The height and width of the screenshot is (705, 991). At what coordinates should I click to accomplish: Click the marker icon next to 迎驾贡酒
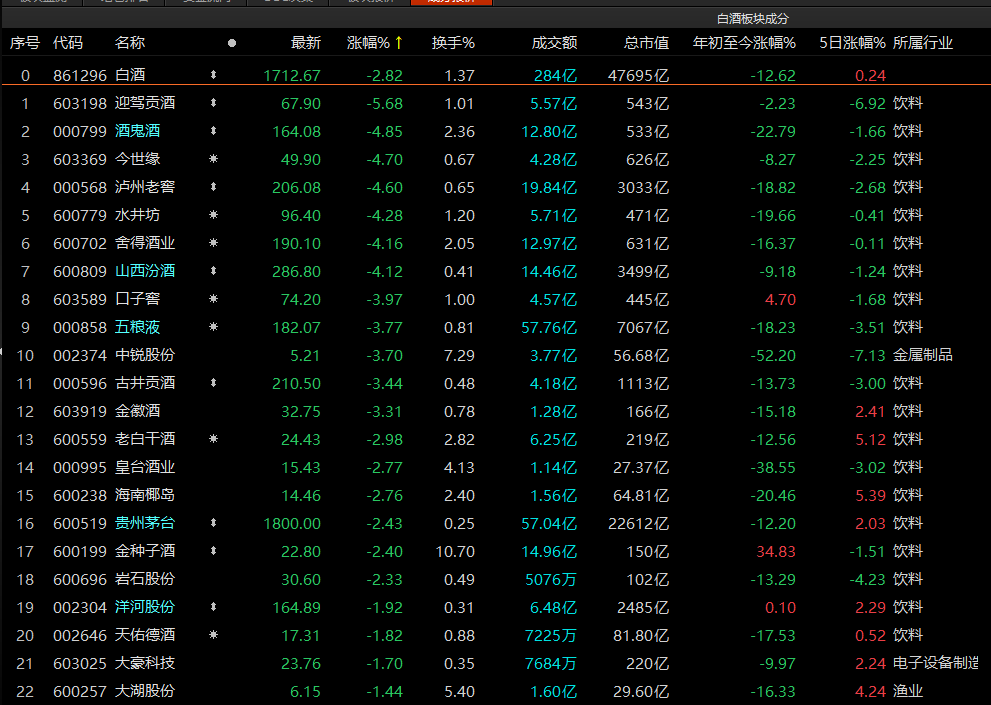point(214,102)
